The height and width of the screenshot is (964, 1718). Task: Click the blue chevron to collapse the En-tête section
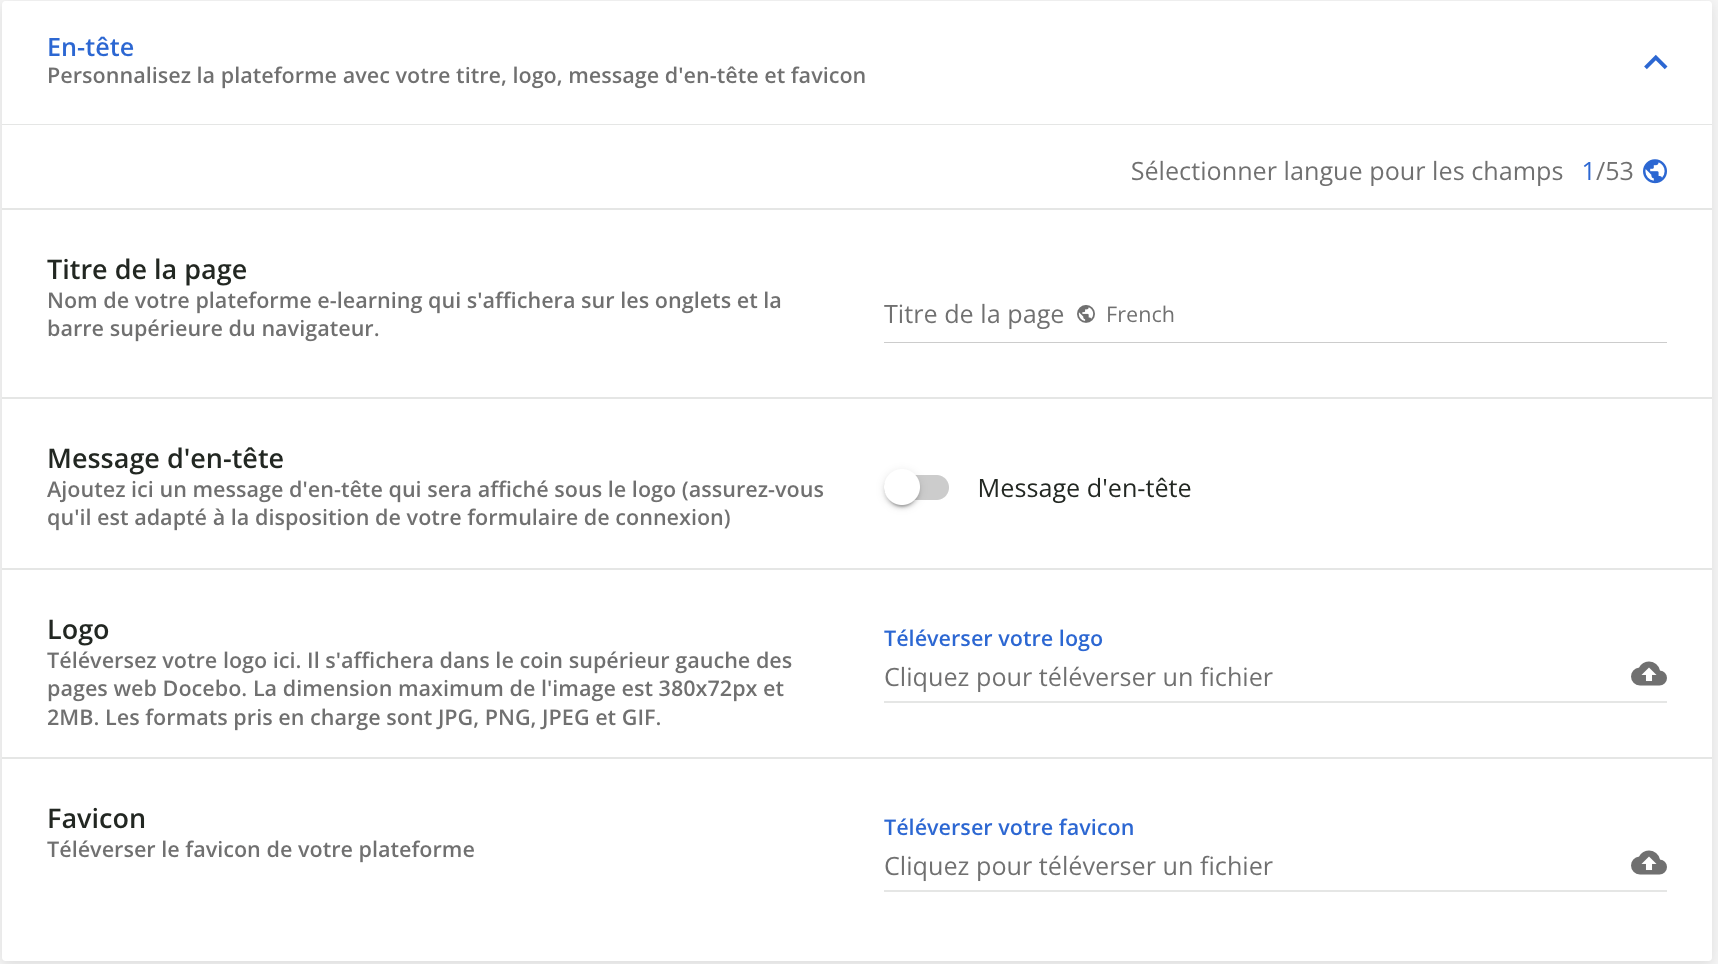pyautogui.click(x=1657, y=62)
